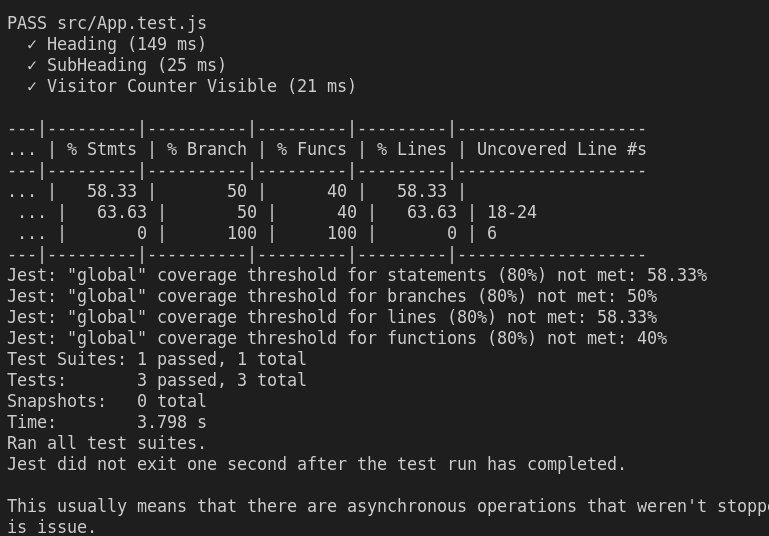The image size is (769, 536).
Task: Click the % Branch column header
Action: (206, 149)
